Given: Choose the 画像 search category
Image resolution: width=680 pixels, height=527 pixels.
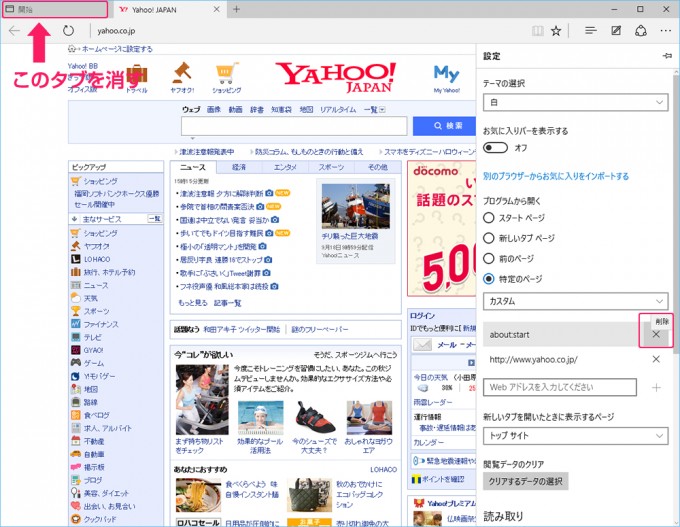Looking at the screenshot, I should 214,109.
